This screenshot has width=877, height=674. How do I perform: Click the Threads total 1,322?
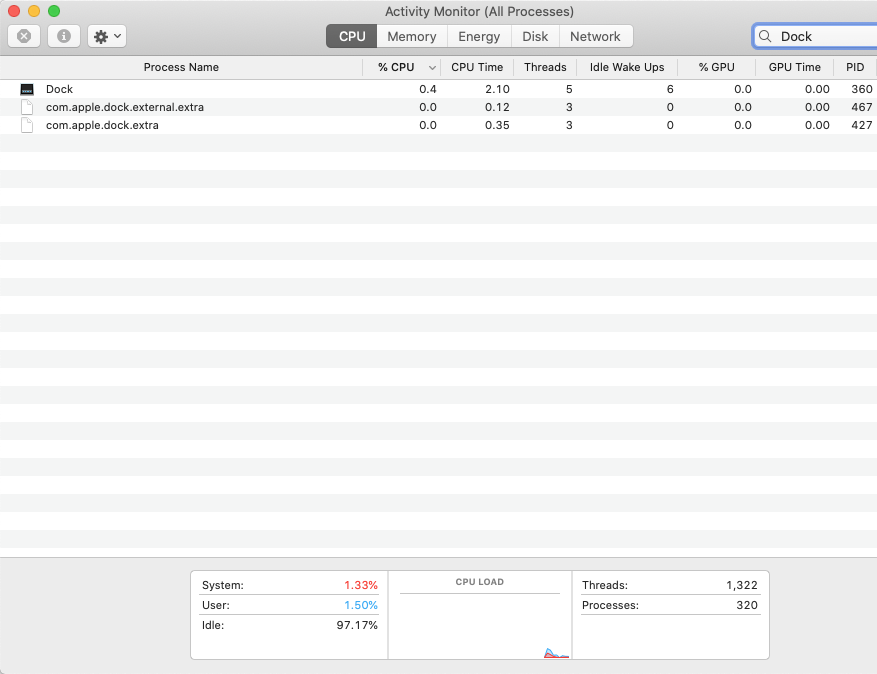pos(742,585)
